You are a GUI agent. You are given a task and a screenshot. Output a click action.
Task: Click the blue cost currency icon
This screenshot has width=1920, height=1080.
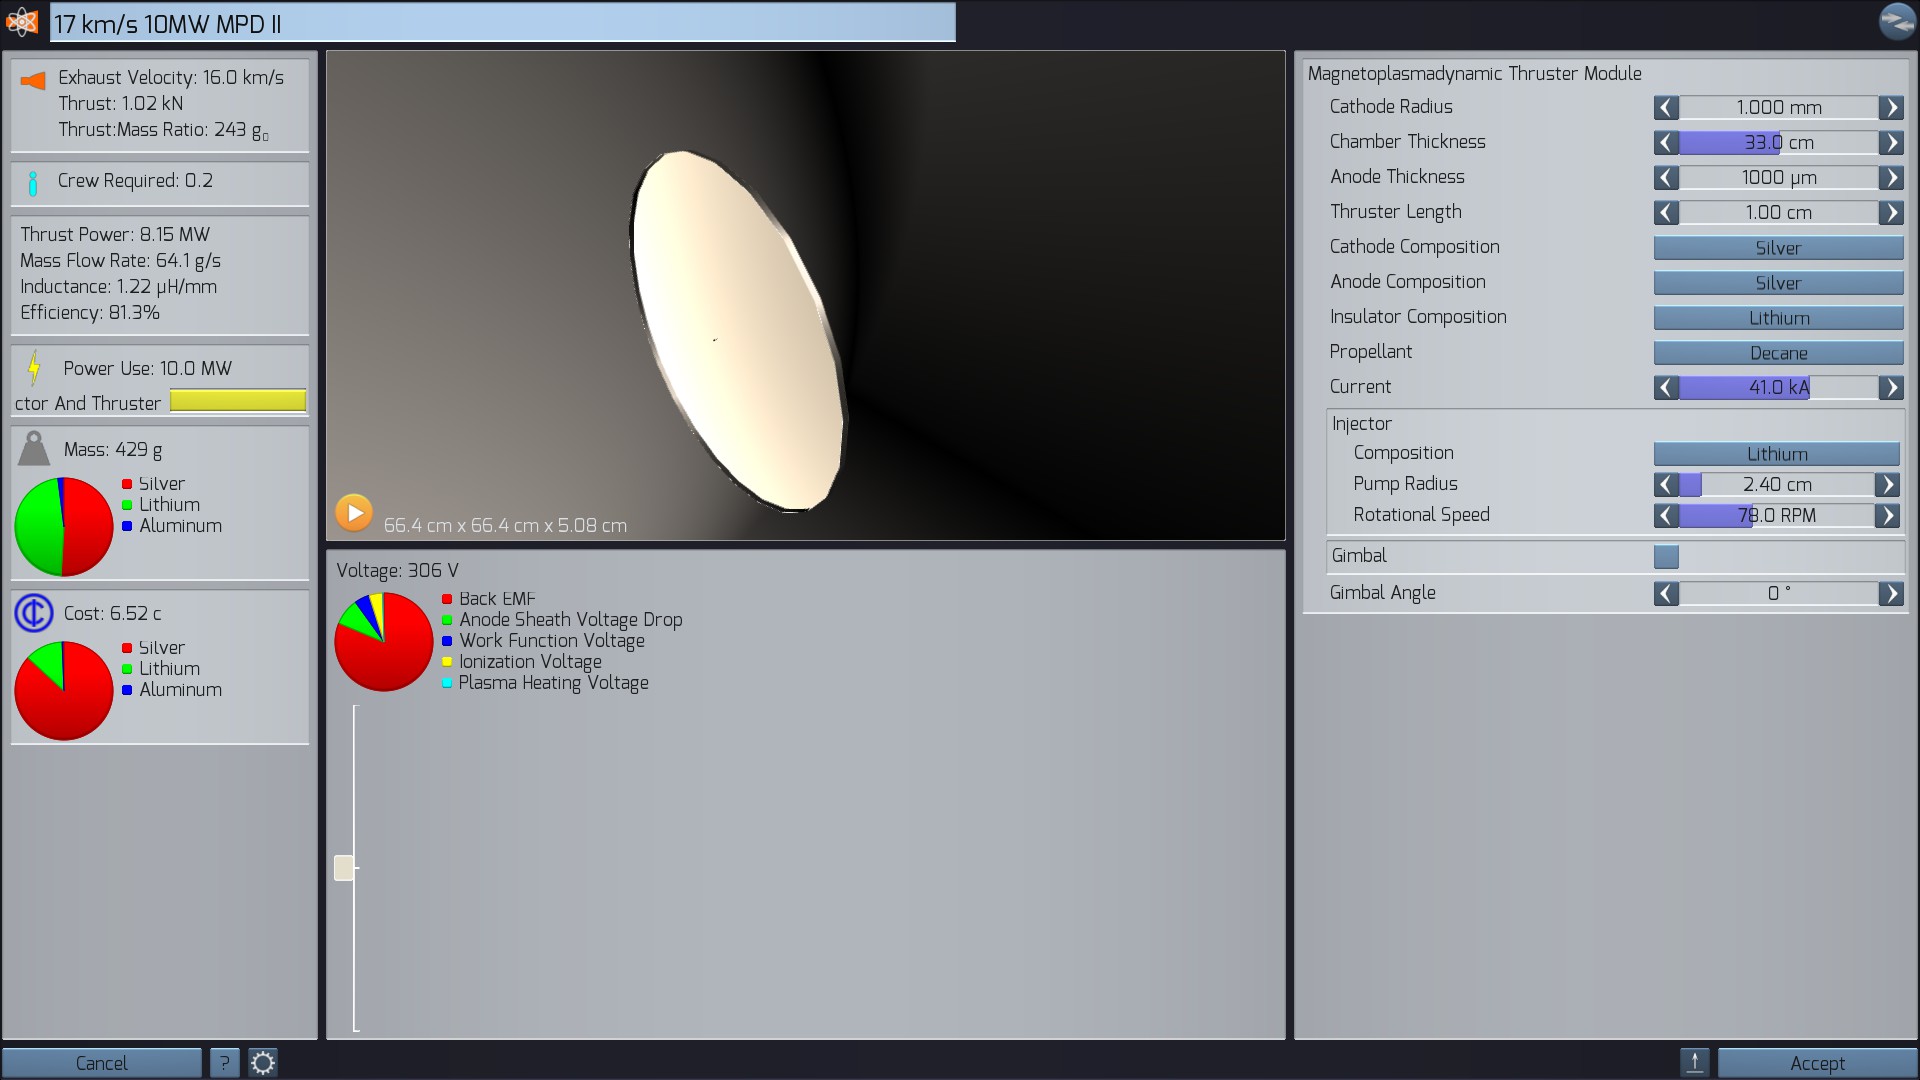[34, 613]
